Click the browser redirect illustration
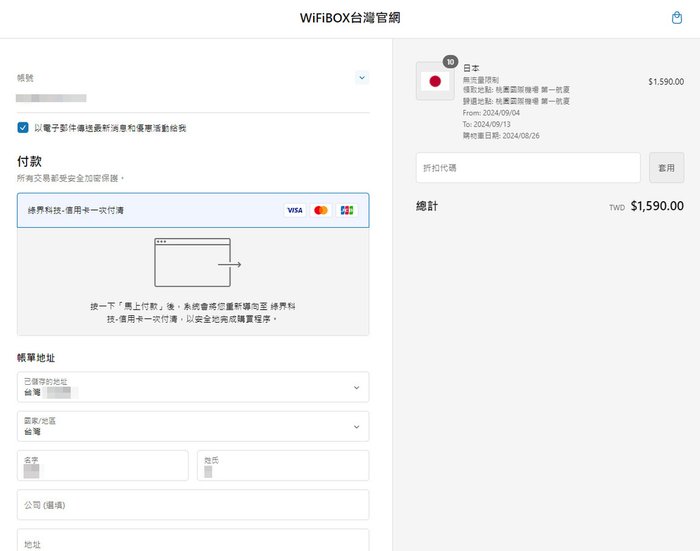Screen dimensions: 700x551 [x=198, y=263]
